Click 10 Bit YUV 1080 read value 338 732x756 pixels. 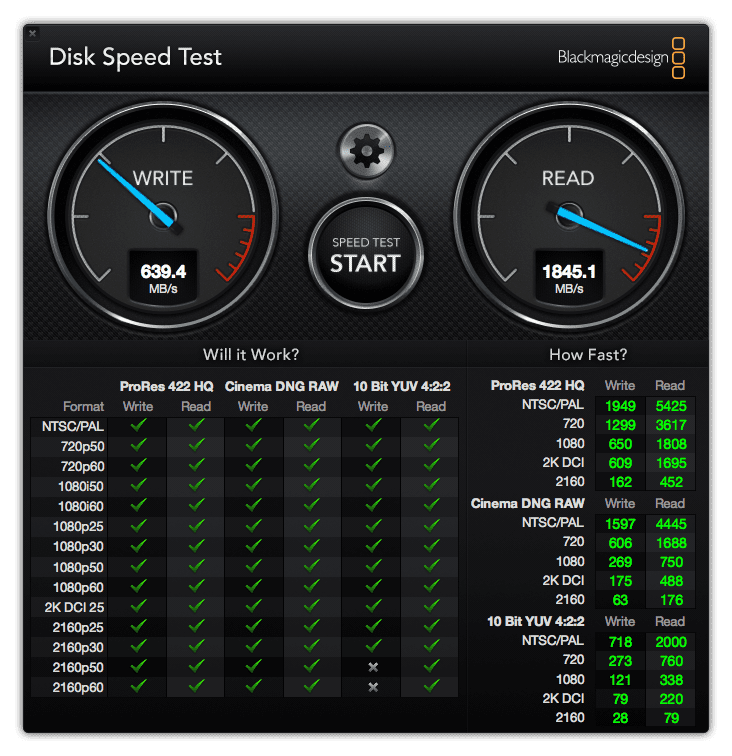coord(671,680)
